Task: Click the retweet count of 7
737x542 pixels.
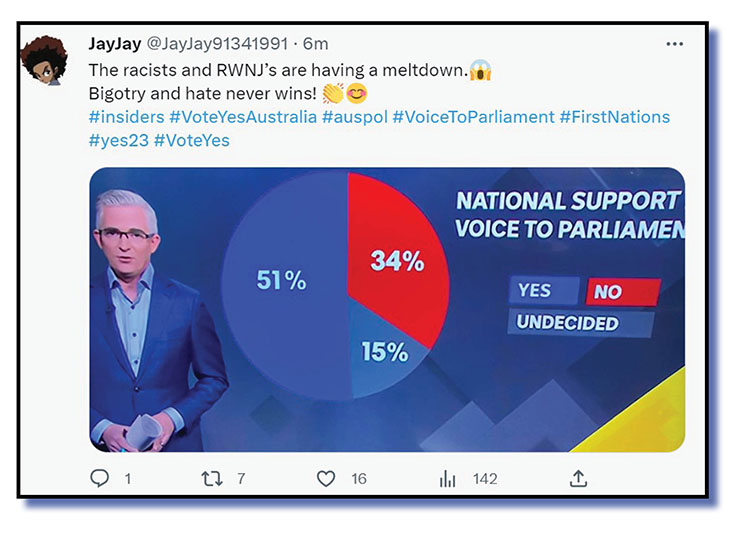Action: tap(241, 479)
